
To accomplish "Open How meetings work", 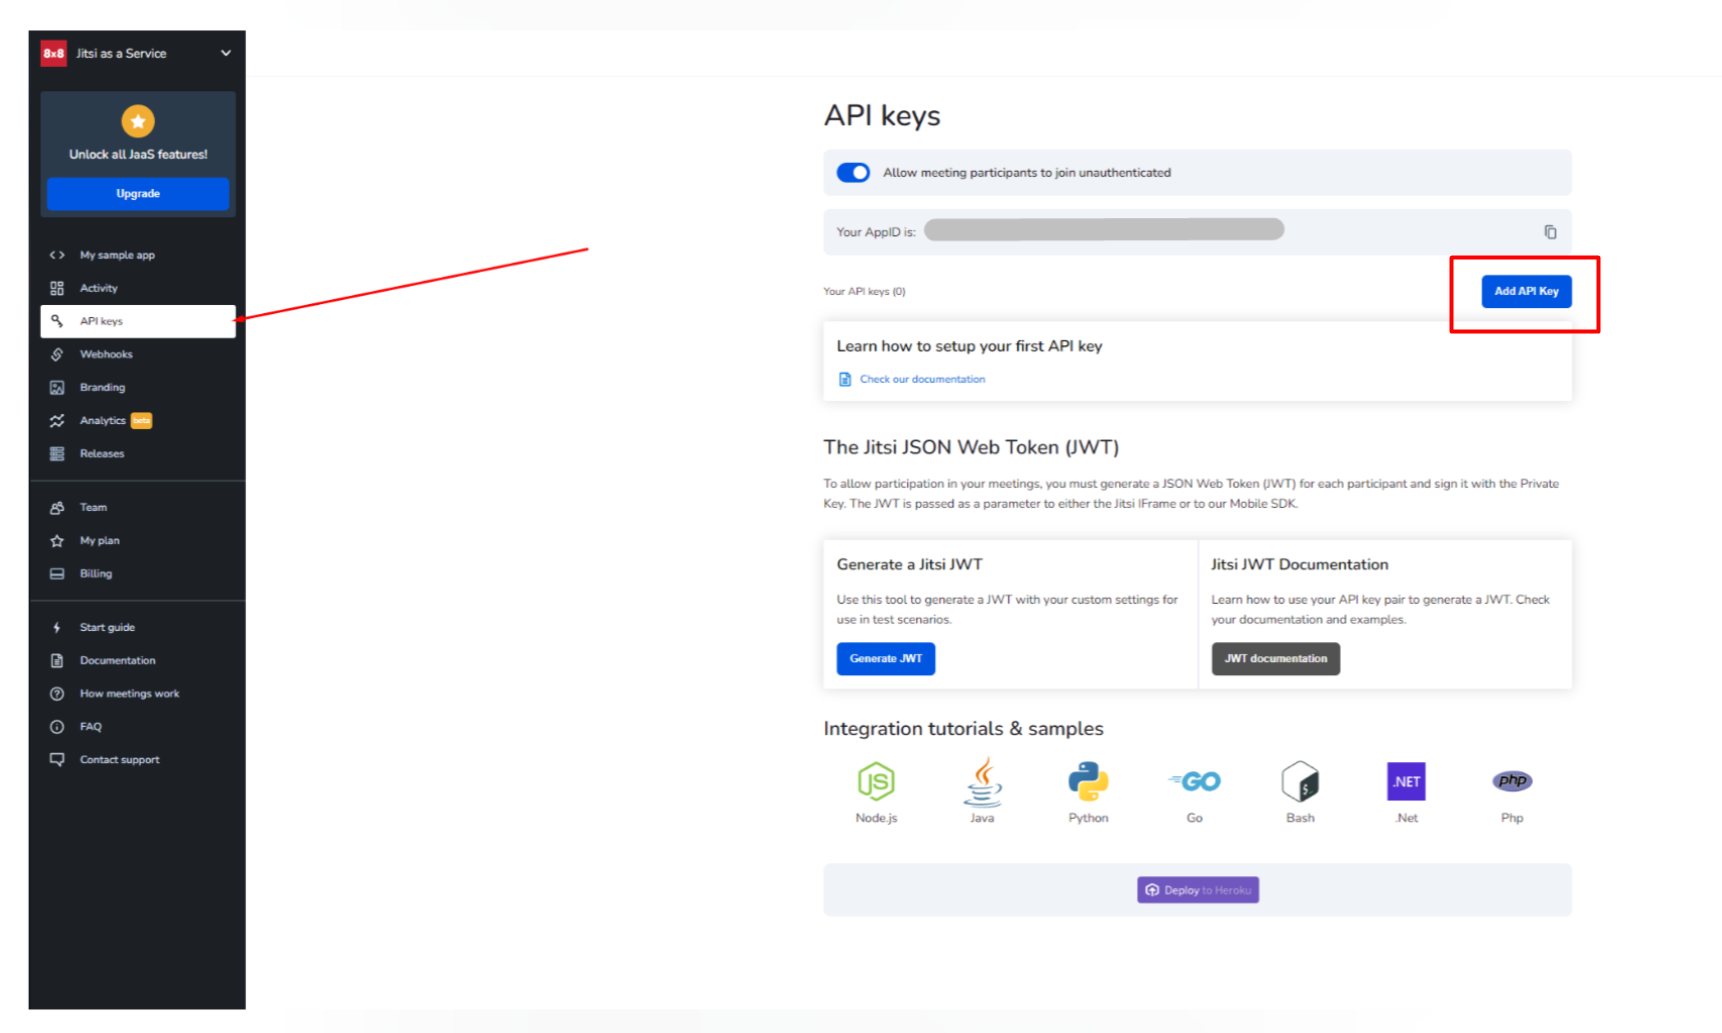I will (x=138, y=694).
